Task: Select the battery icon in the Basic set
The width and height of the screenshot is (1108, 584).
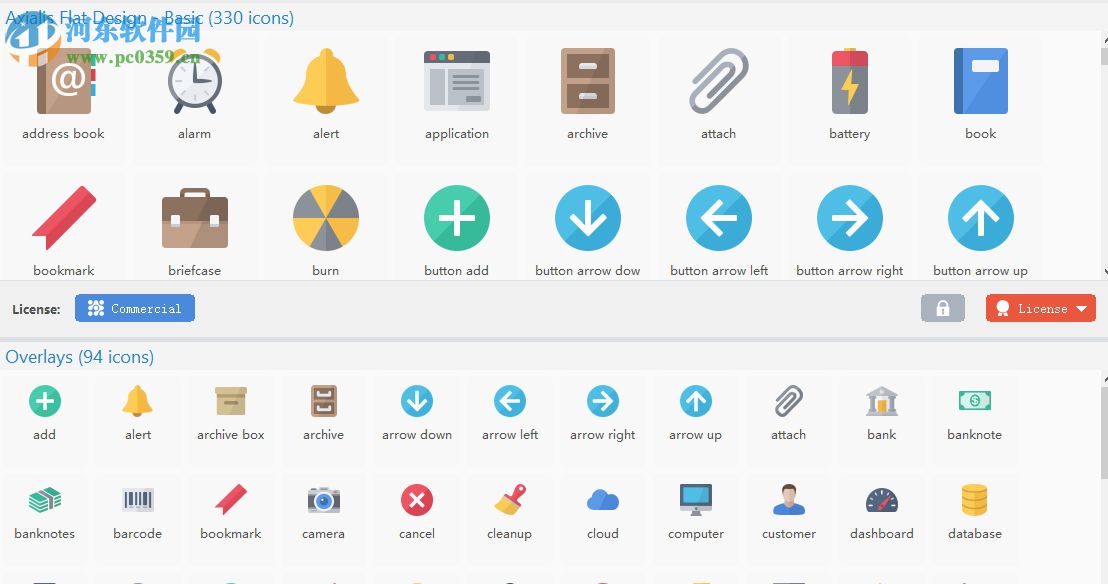Action: click(x=849, y=81)
